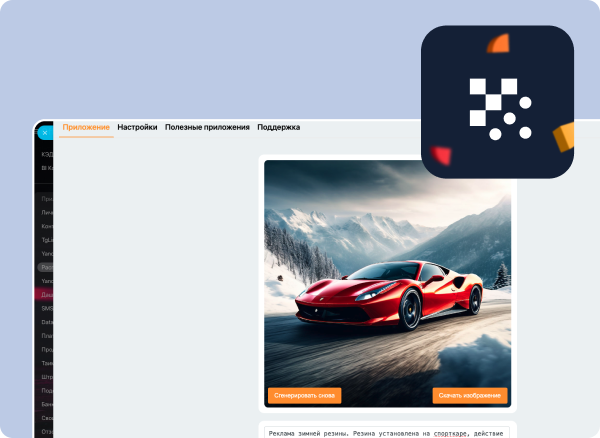Open the Приложение tab
This screenshot has width=600, height=438.
tap(86, 128)
